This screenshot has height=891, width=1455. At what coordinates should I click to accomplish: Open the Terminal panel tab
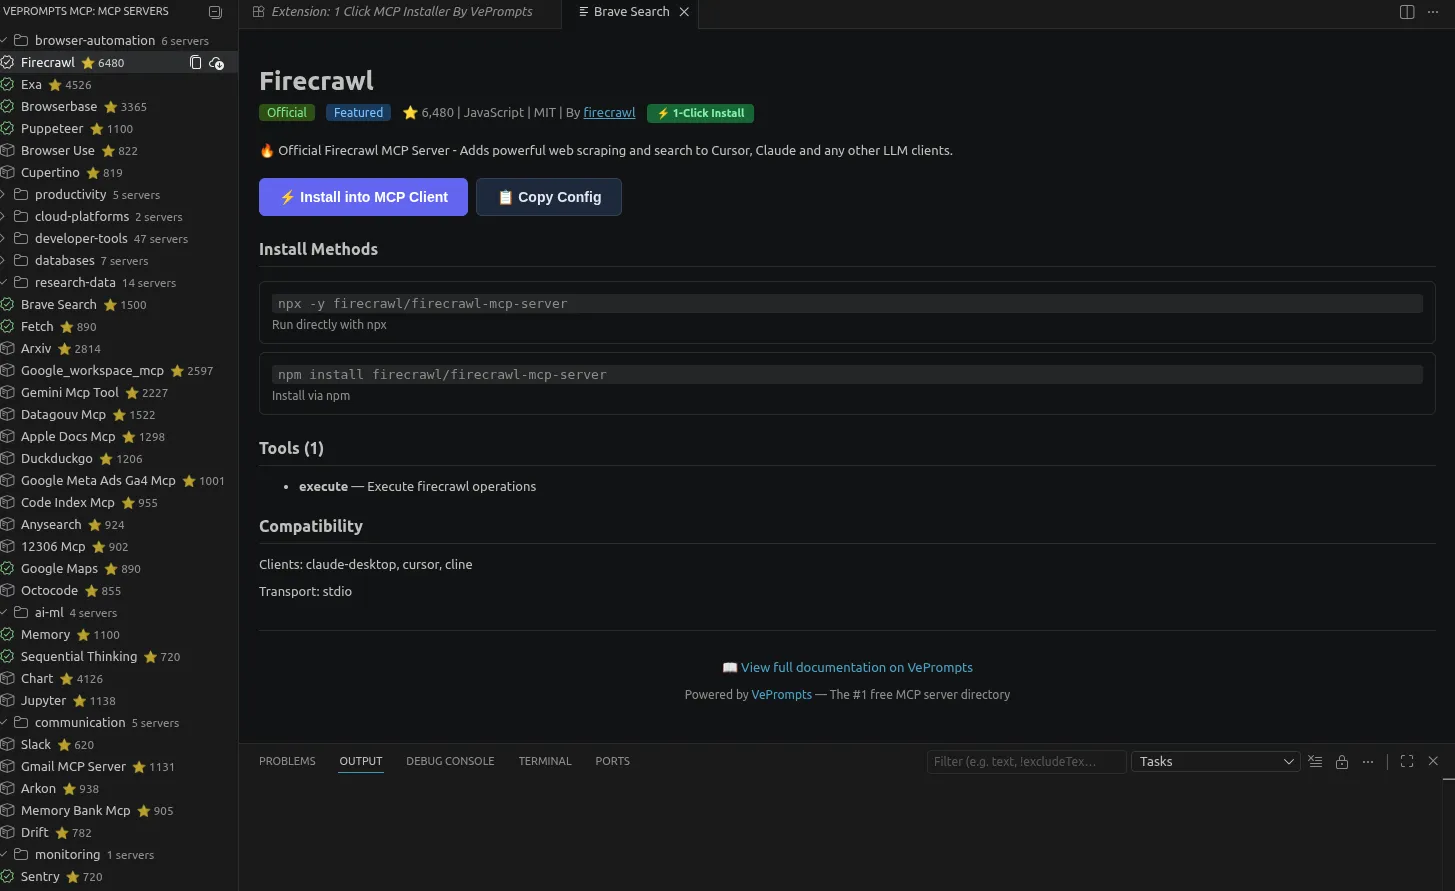pos(545,762)
